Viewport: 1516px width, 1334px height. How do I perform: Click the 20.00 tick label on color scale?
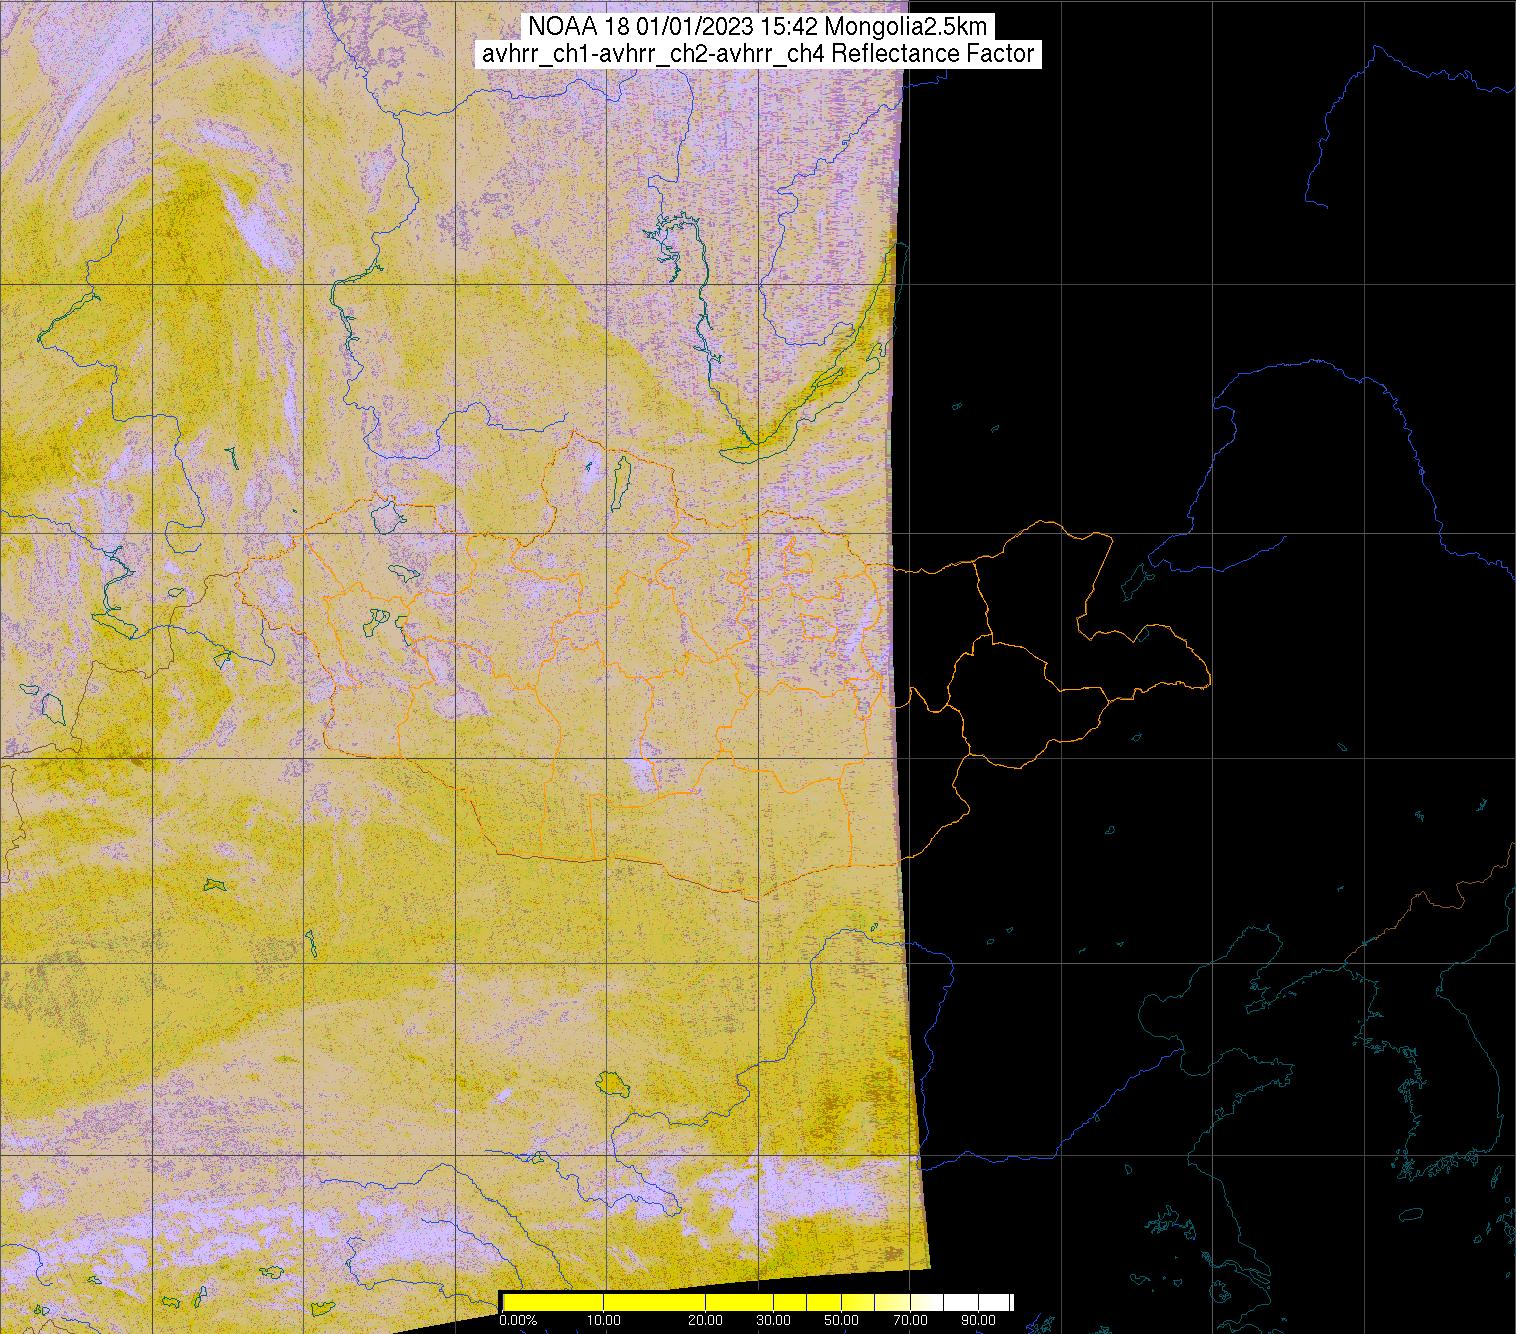pos(706,1321)
